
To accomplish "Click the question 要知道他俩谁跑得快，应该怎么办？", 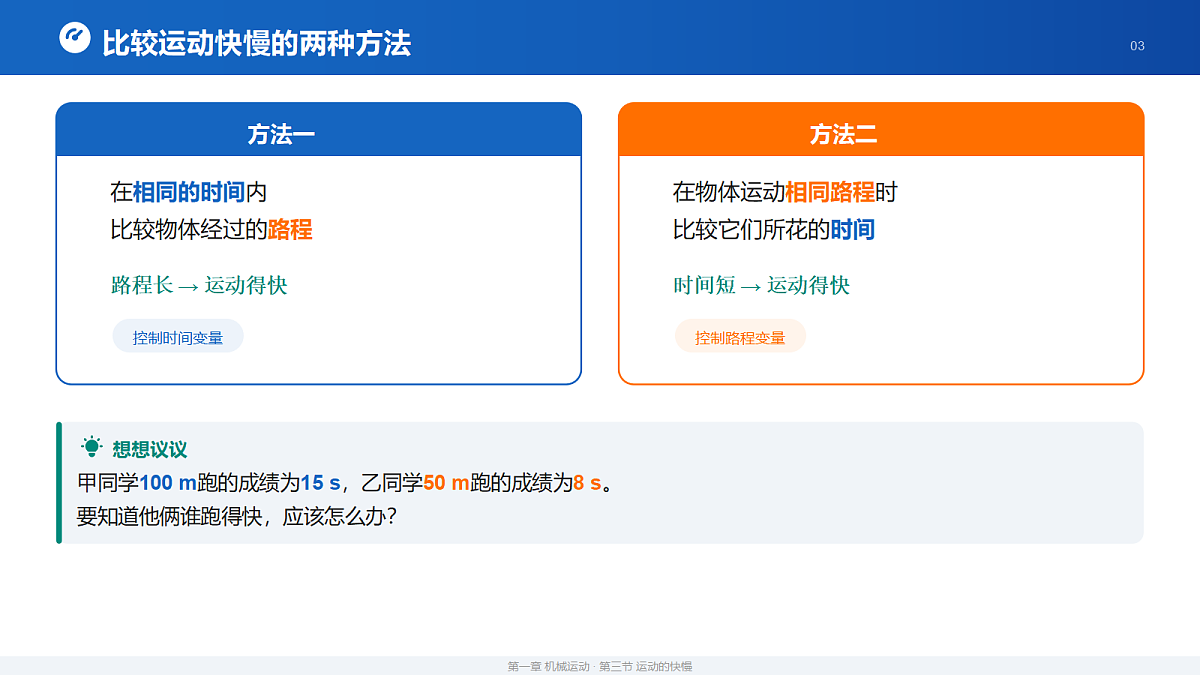I will [239, 517].
